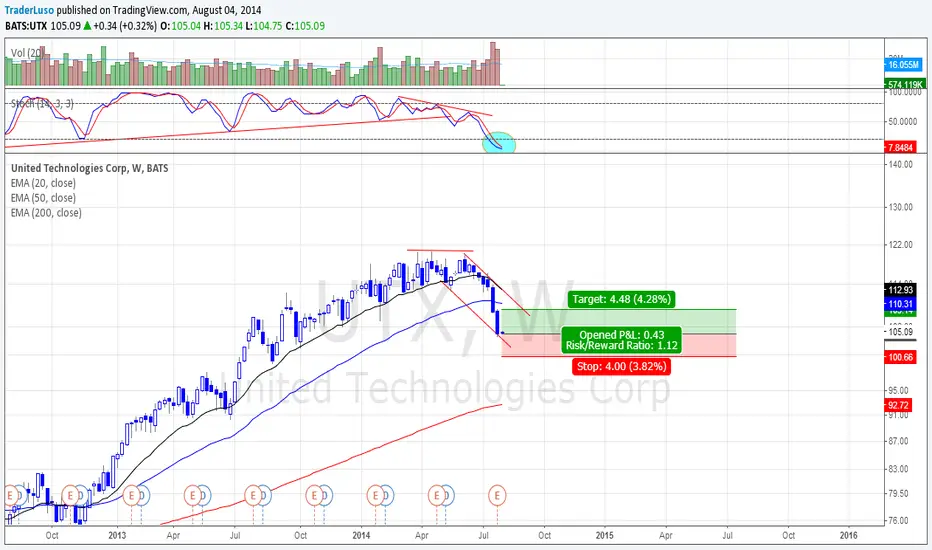Click the red 100.66 stop price label

coord(900,357)
